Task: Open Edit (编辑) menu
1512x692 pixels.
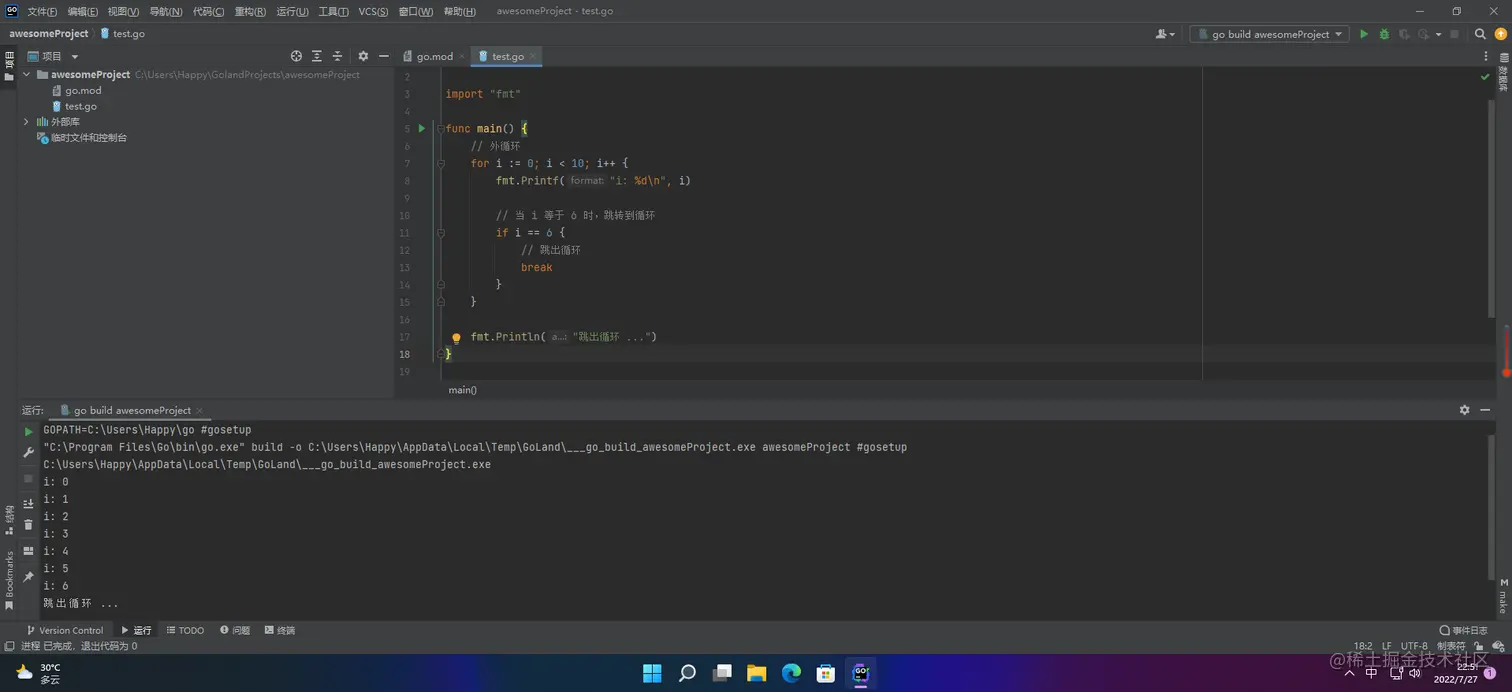Action: pos(83,11)
